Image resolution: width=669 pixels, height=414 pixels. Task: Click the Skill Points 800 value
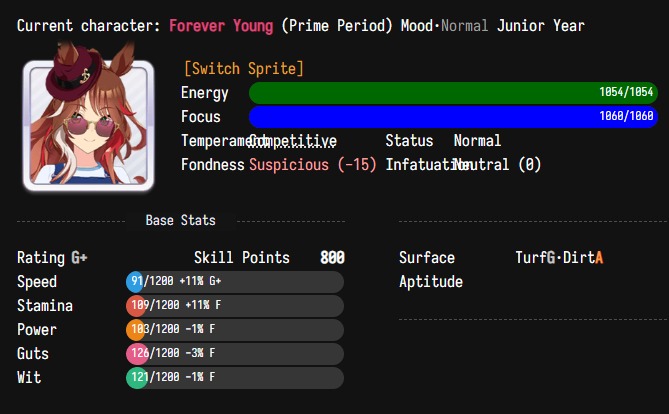[x=332, y=258]
